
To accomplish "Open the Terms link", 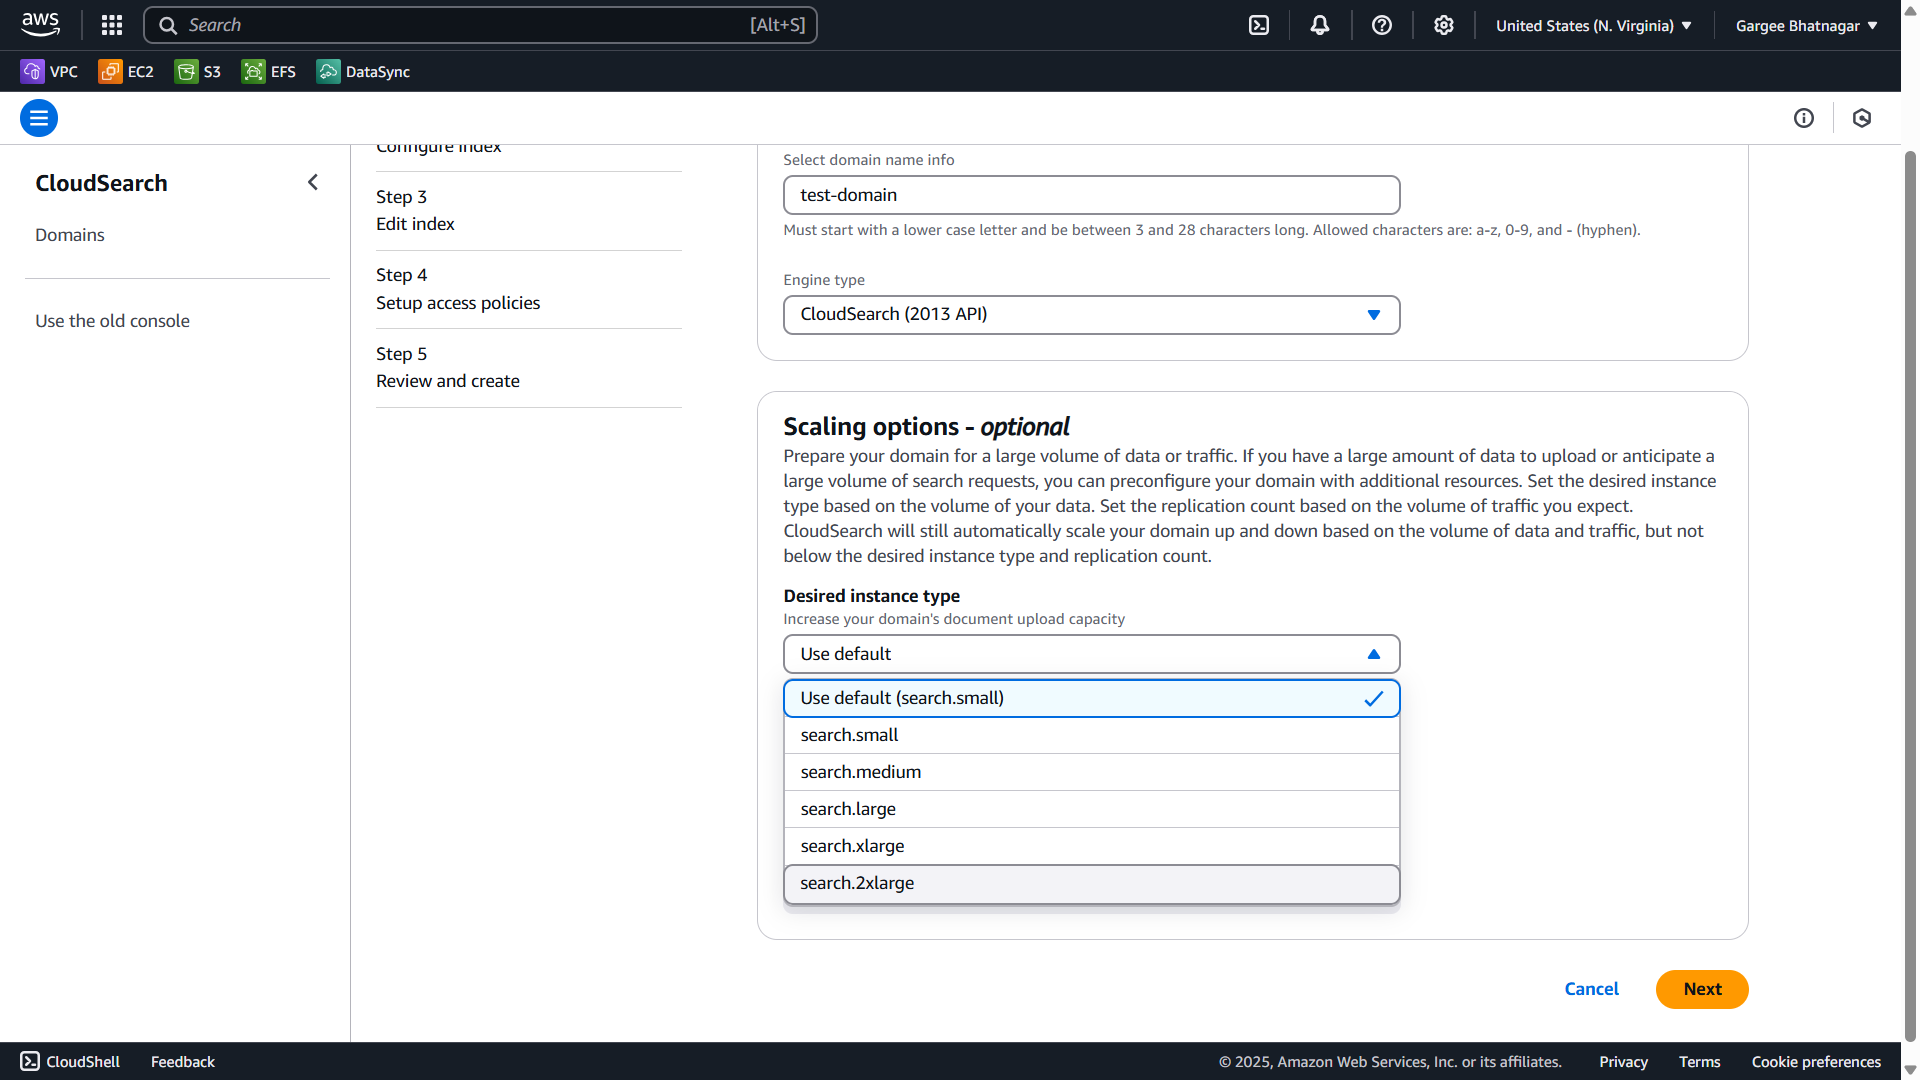I will tap(1699, 1061).
